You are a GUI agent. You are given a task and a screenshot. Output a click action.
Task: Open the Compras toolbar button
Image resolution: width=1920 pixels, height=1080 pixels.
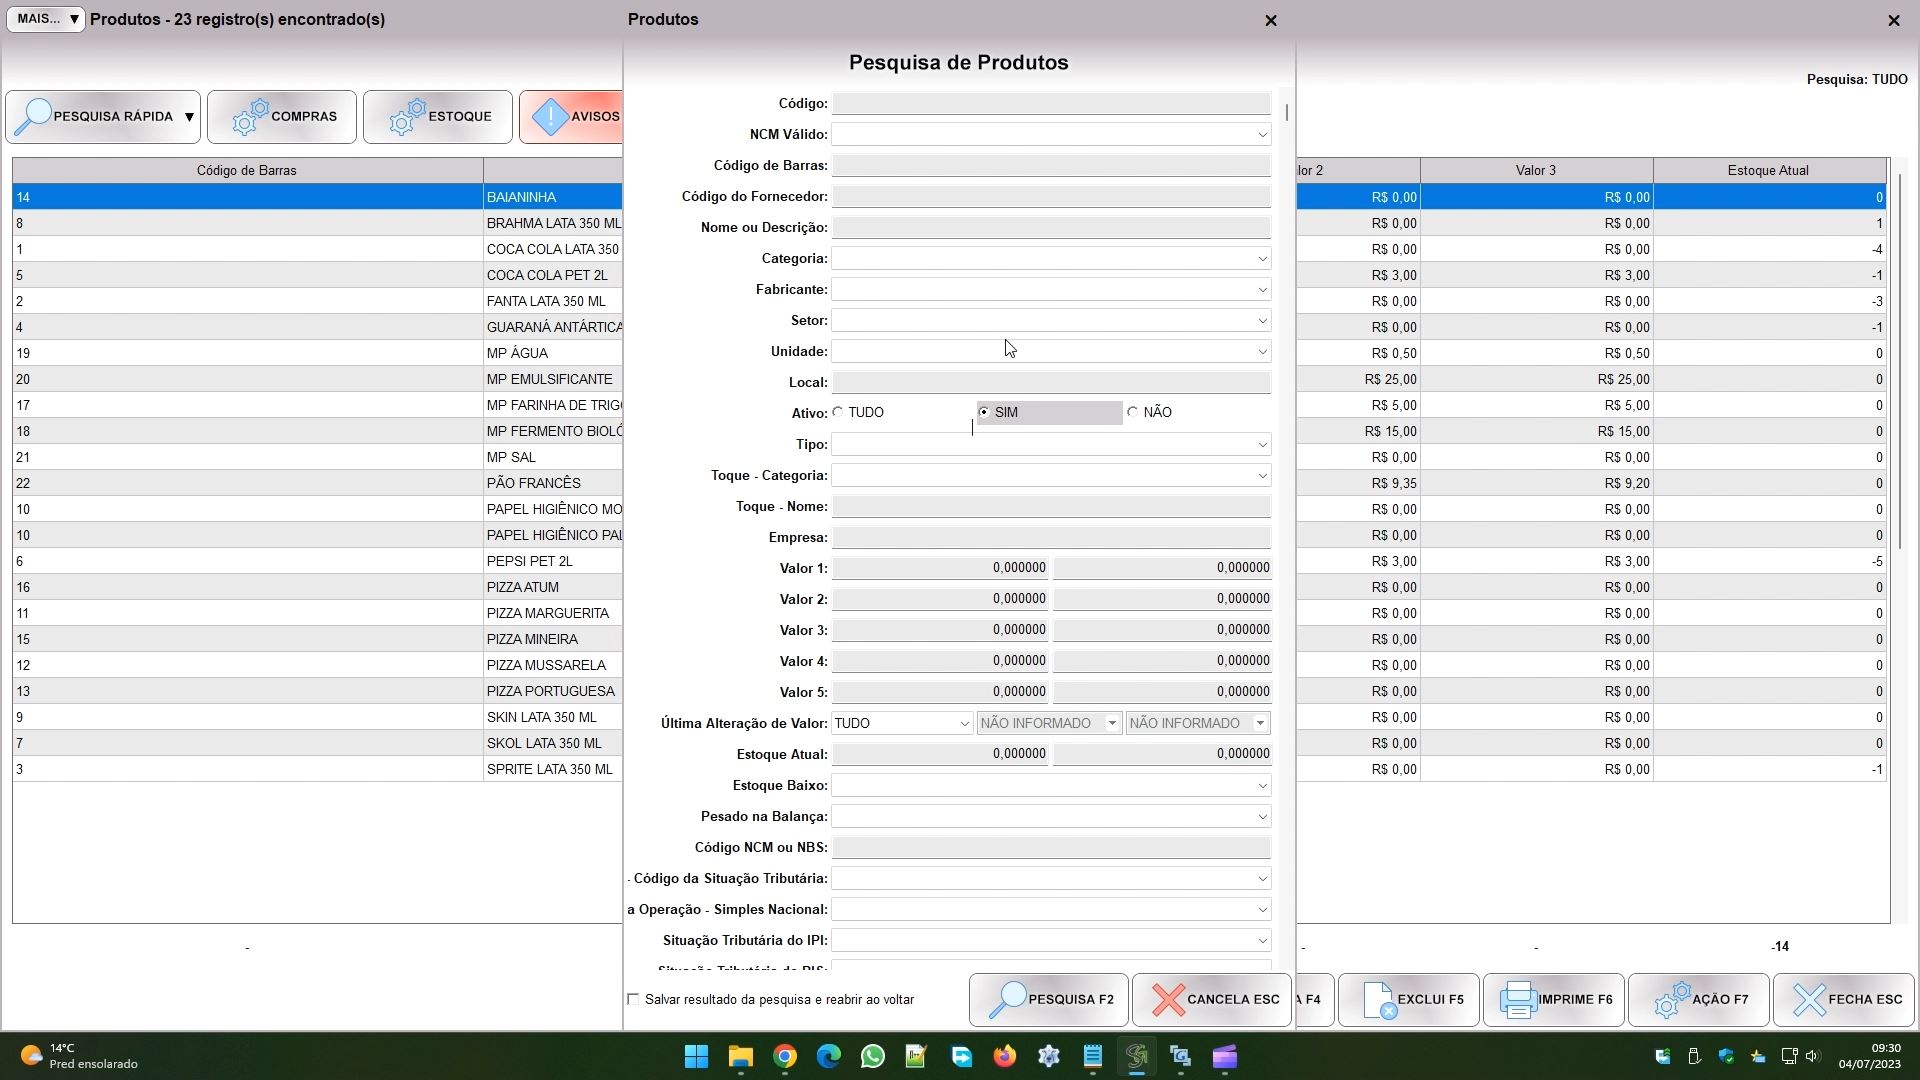[282, 117]
